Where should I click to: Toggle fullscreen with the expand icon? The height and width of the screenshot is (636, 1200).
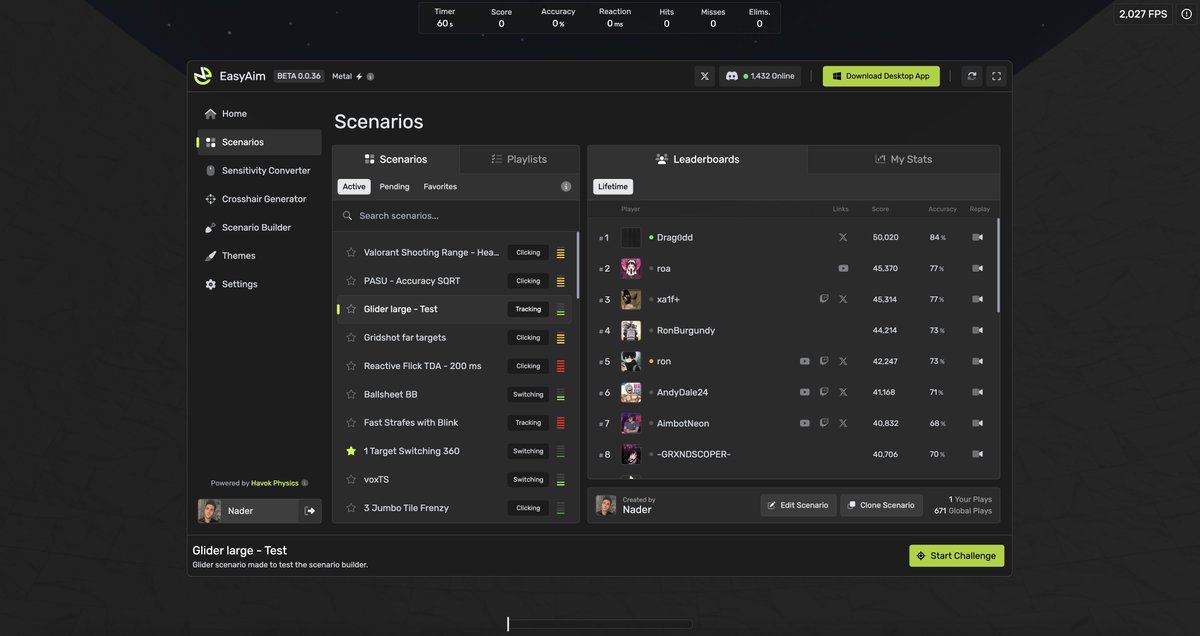tap(996, 76)
